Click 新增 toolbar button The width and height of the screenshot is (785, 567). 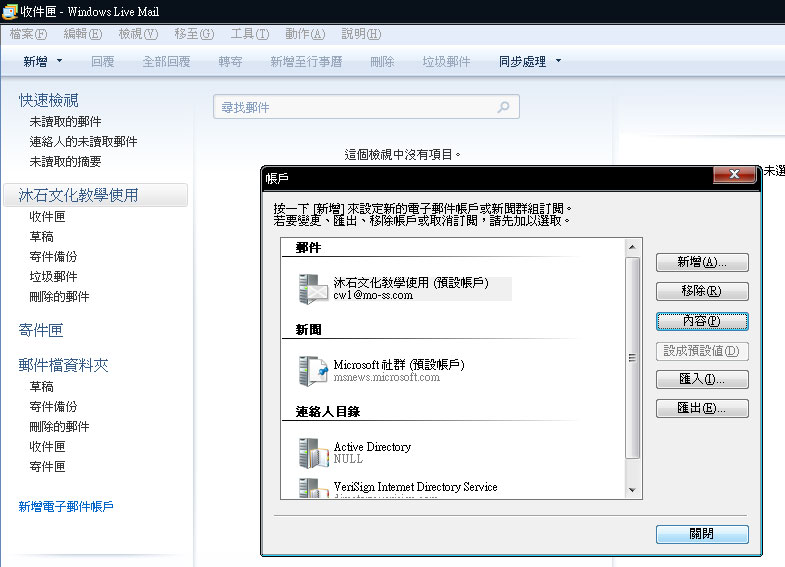click(x=36, y=62)
